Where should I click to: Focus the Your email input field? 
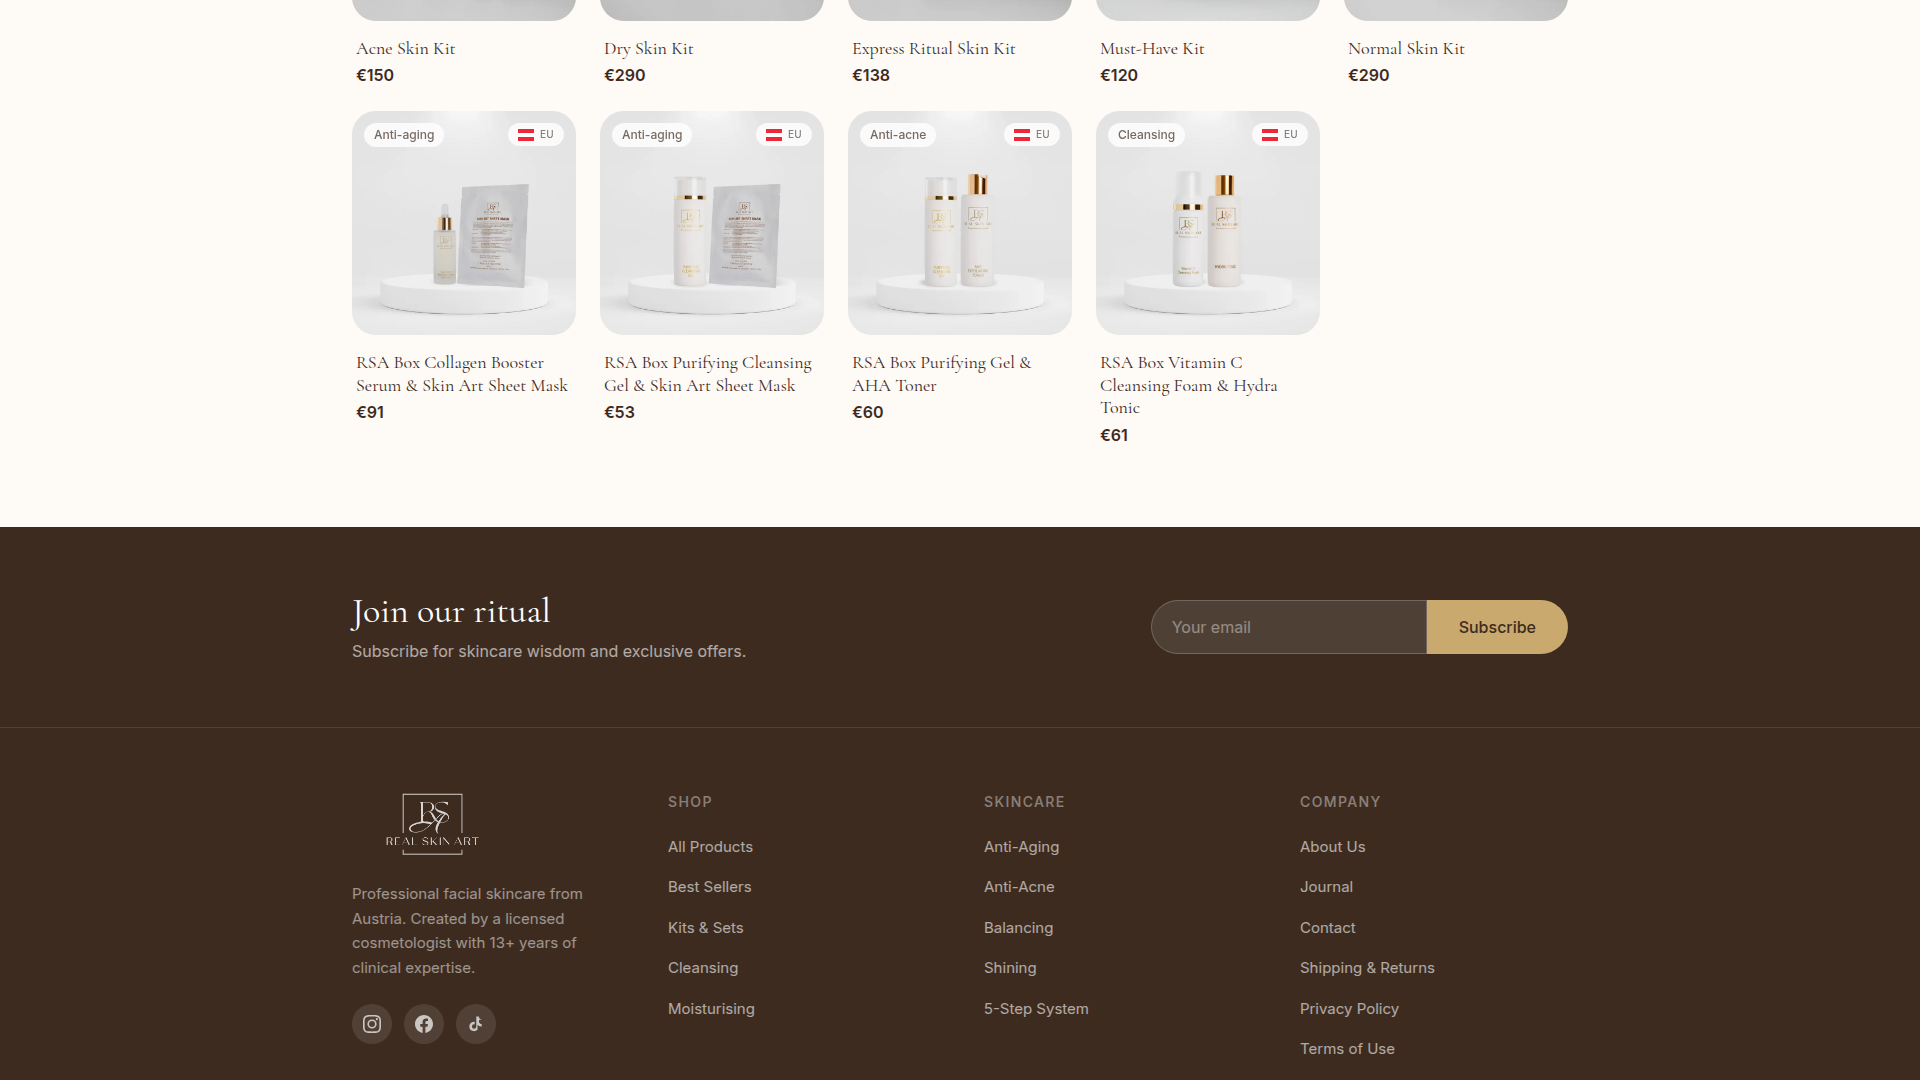1288,627
